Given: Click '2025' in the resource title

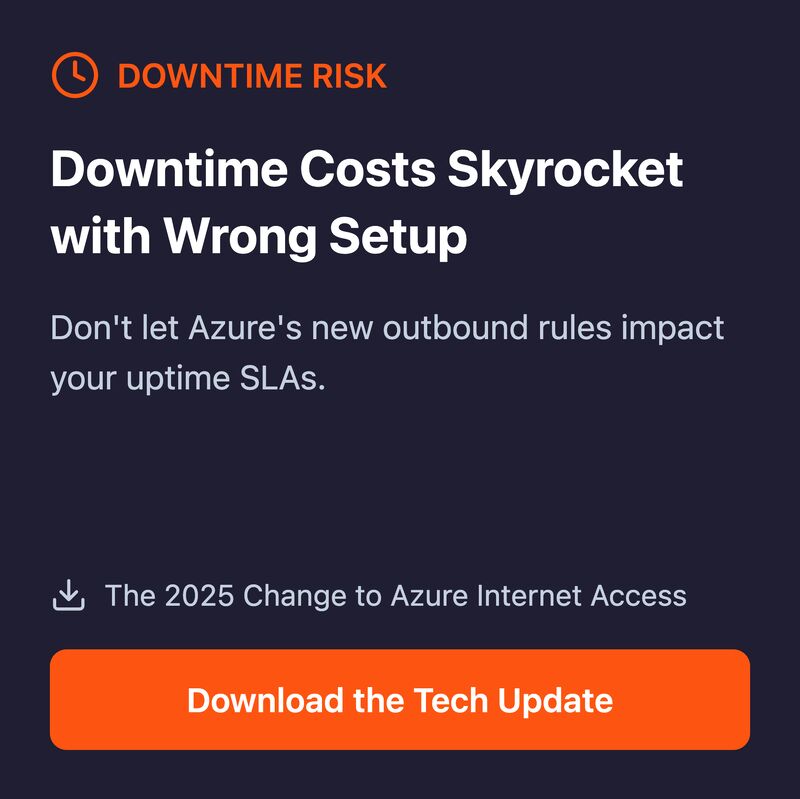Looking at the screenshot, I should pyautogui.click(x=199, y=595).
